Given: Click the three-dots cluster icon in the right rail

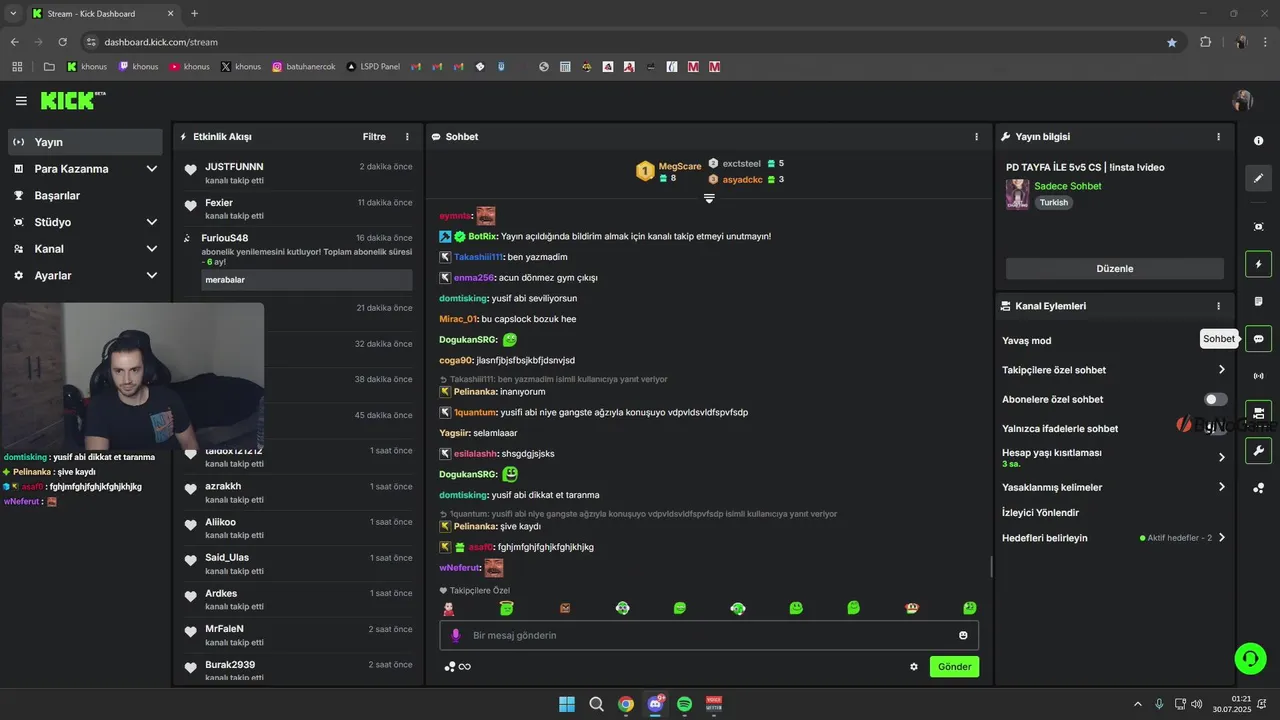Looking at the screenshot, I should pos(1258,488).
